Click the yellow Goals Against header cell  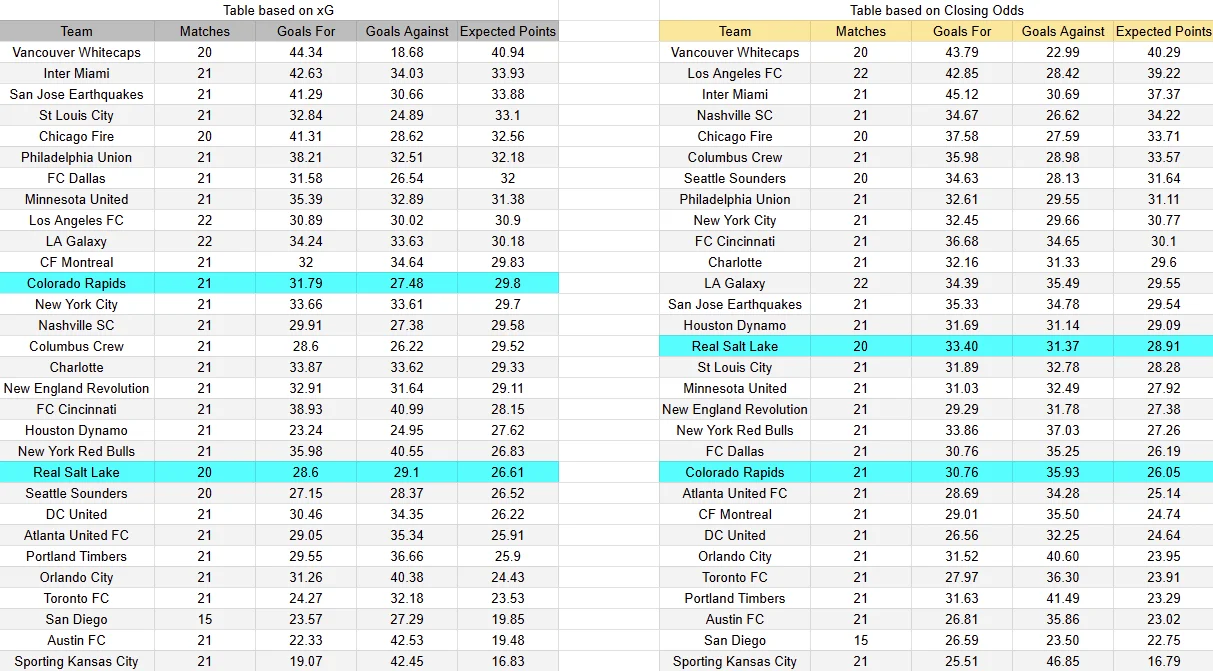(x=1063, y=31)
